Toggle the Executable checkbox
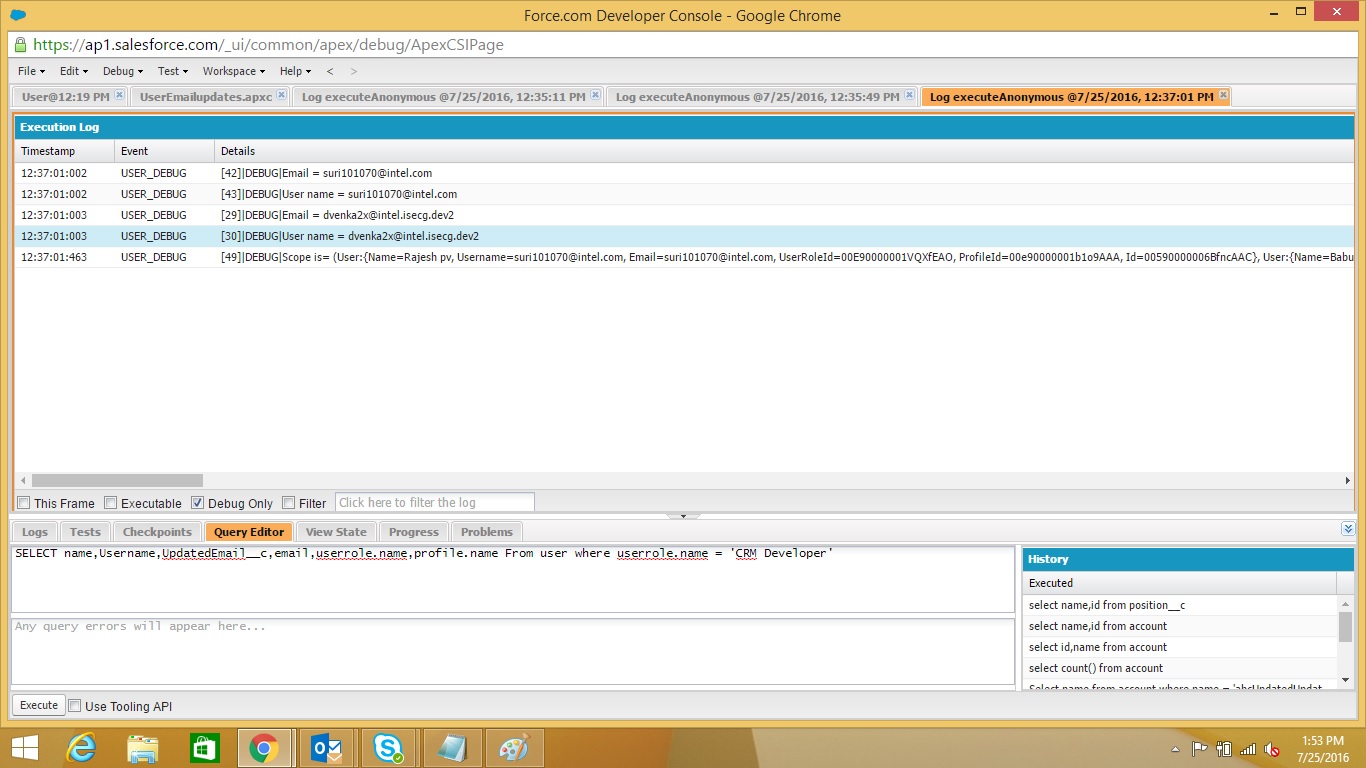The image size is (1366, 768). pyautogui.click(x=111, y=503)
